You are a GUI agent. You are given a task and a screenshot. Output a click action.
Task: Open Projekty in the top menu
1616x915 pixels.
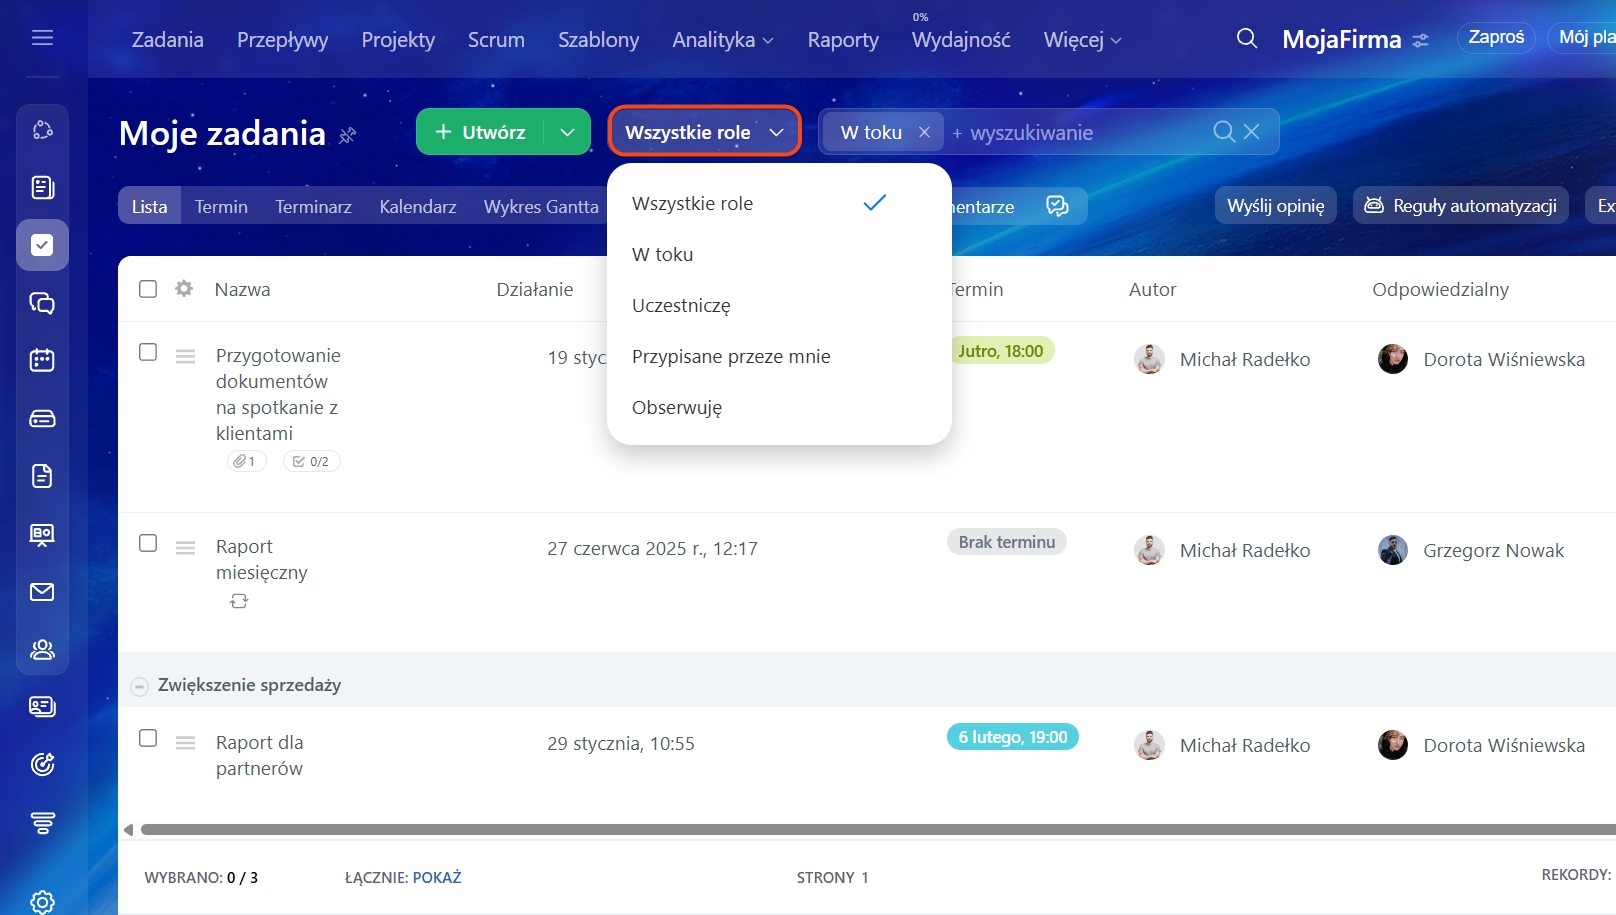click(398, 40)
